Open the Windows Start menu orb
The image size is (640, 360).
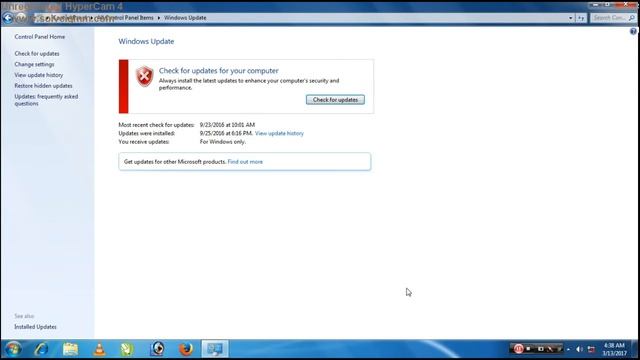click(13, 349)
